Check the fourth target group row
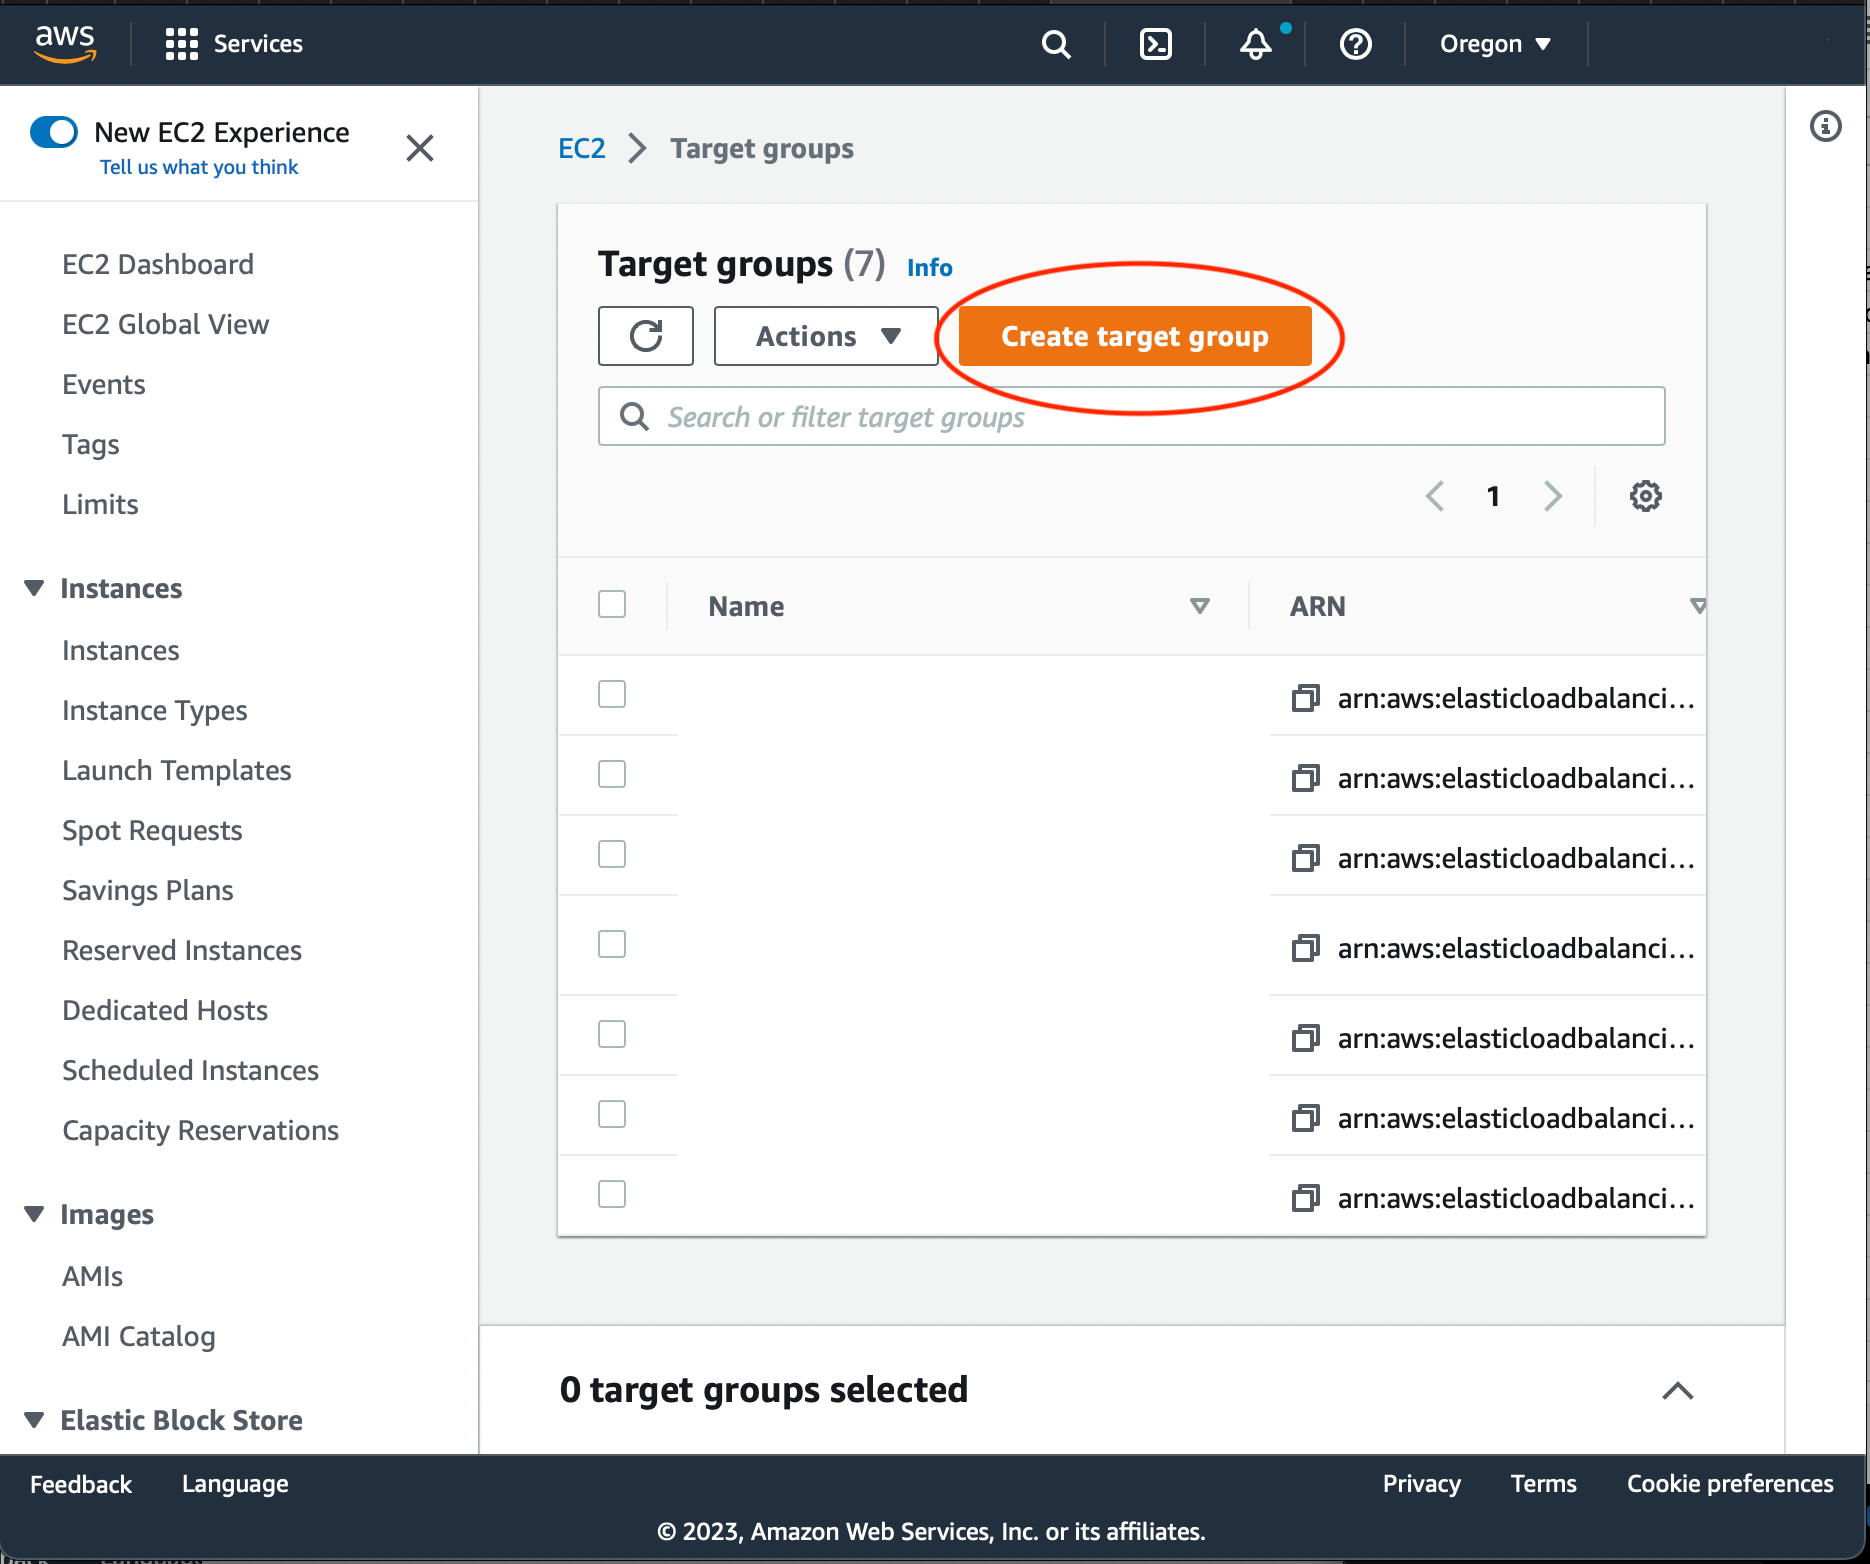The height and width of the screenshot is (1564, 1870). [x=612, y=944]
